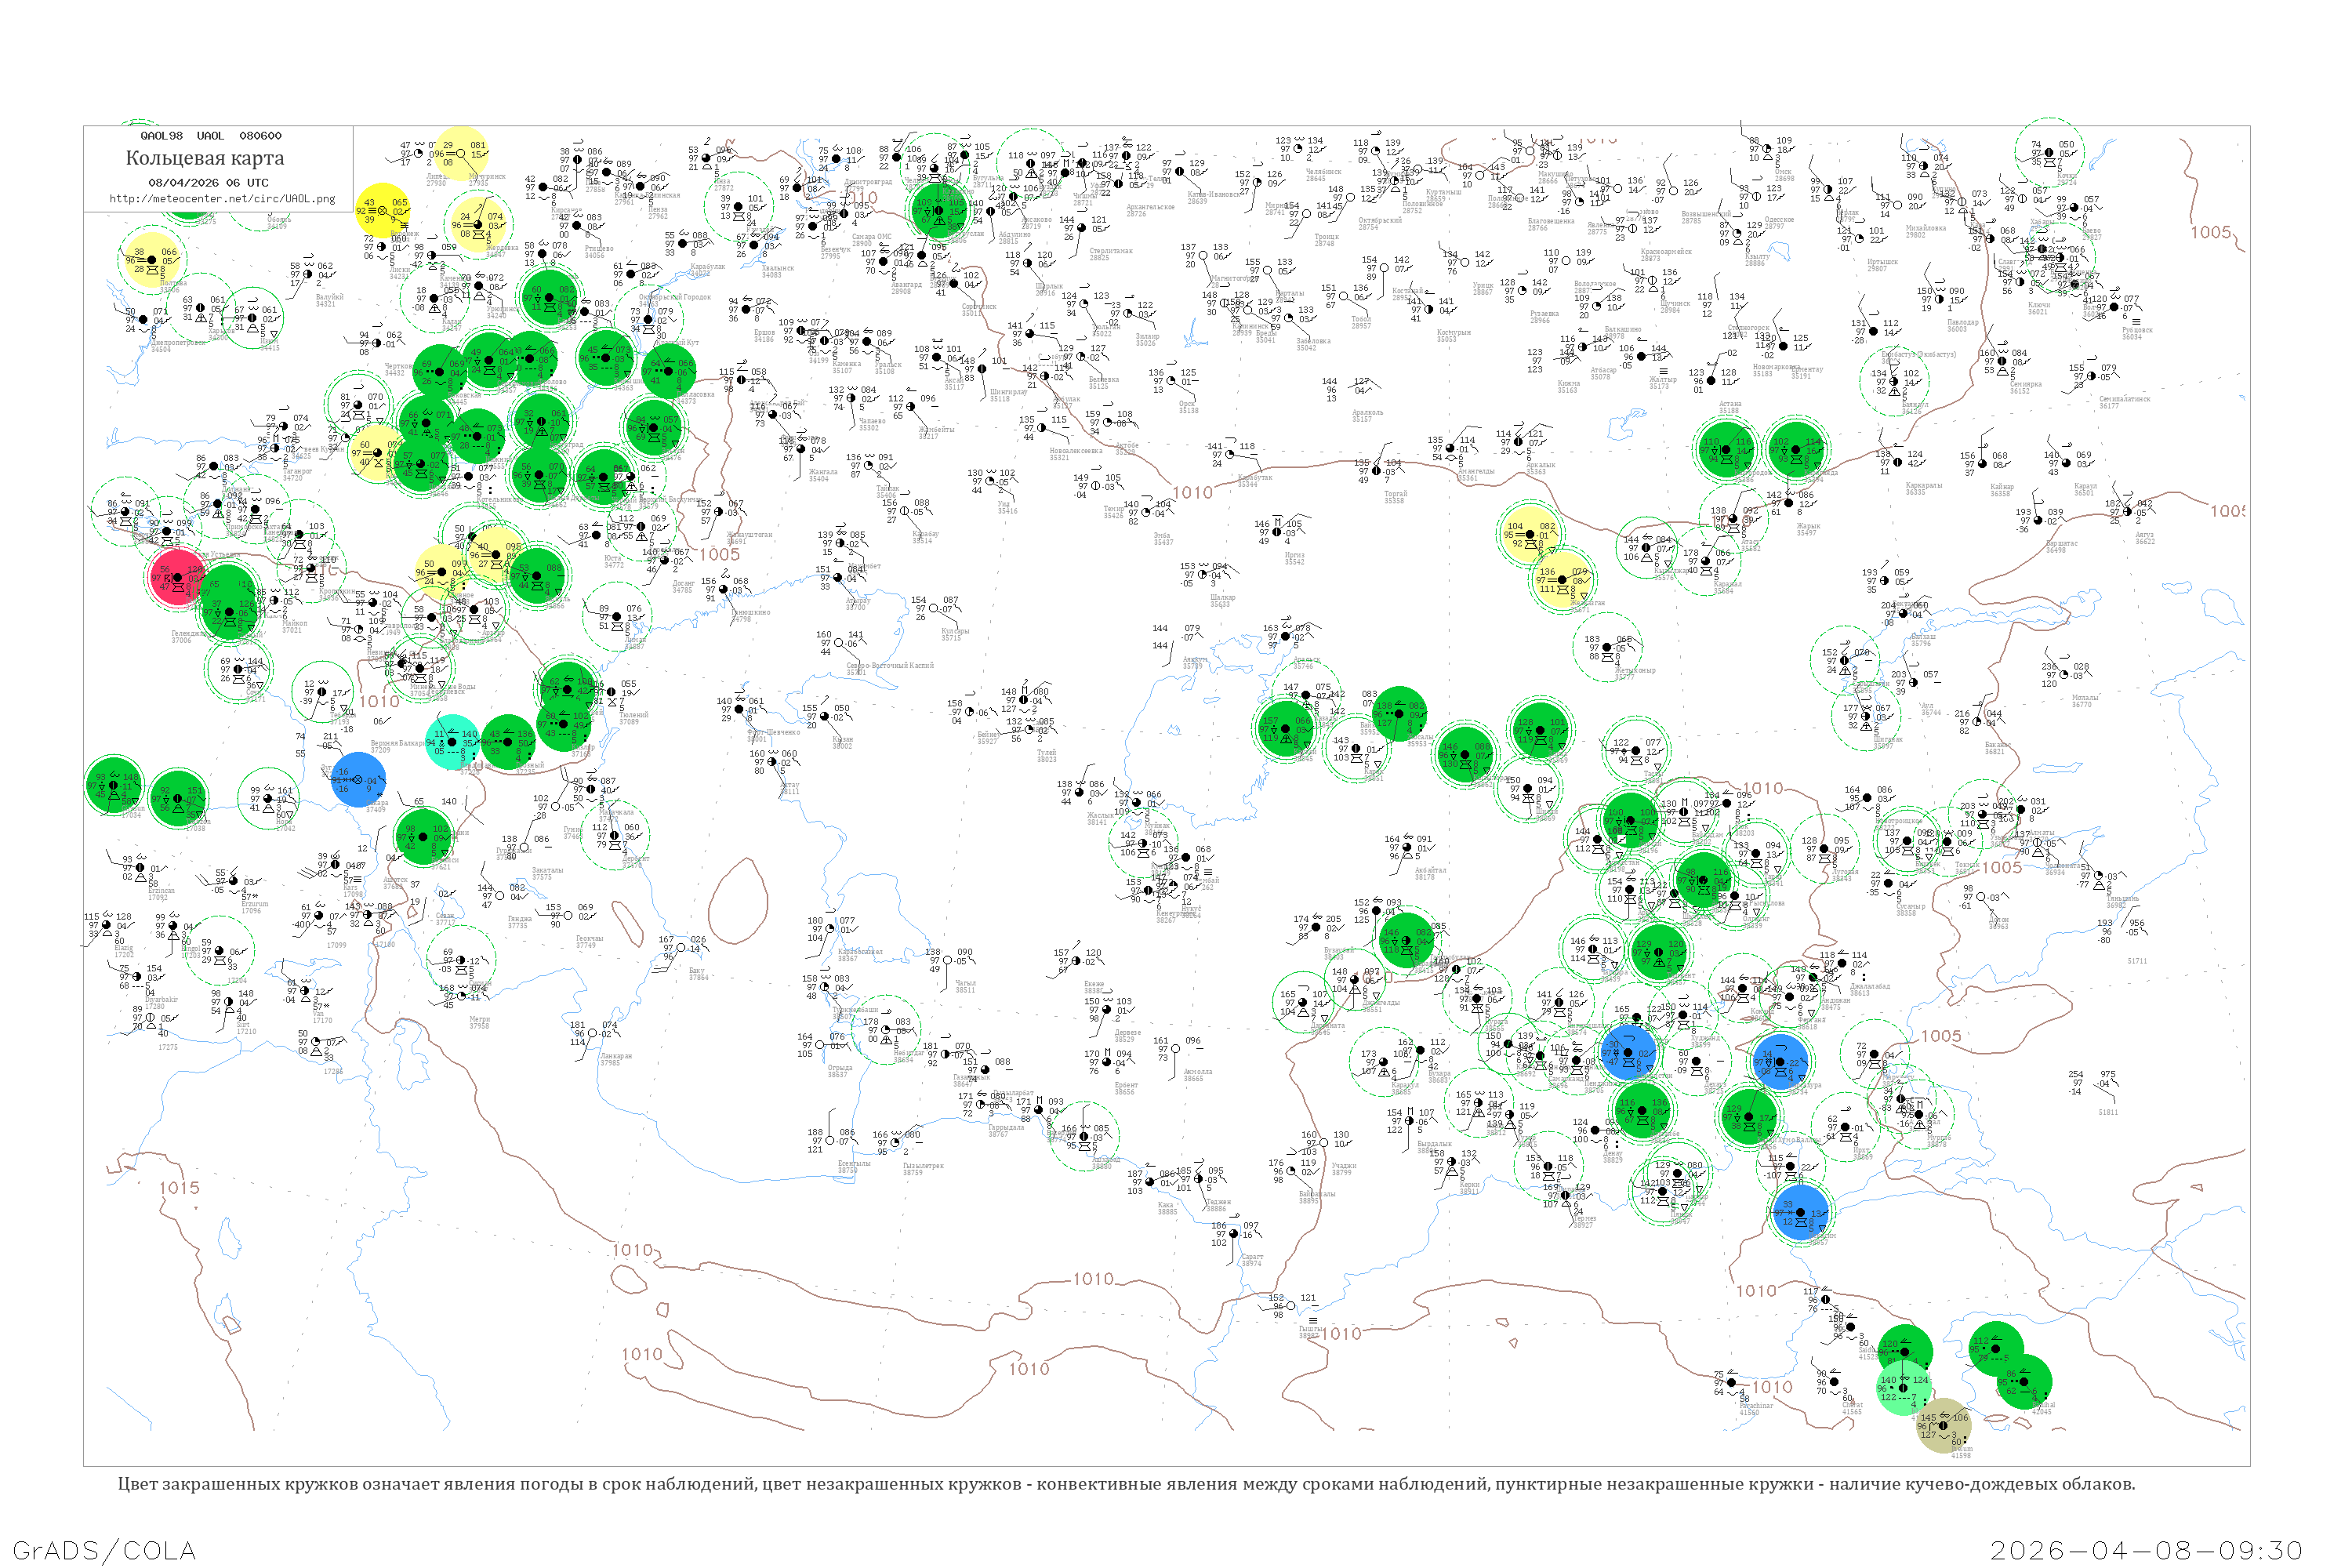The width and height of the screenshot is (2352, 1568).
Task: Click the light green Islamabad station circle
Action: click(1903, 1387)
